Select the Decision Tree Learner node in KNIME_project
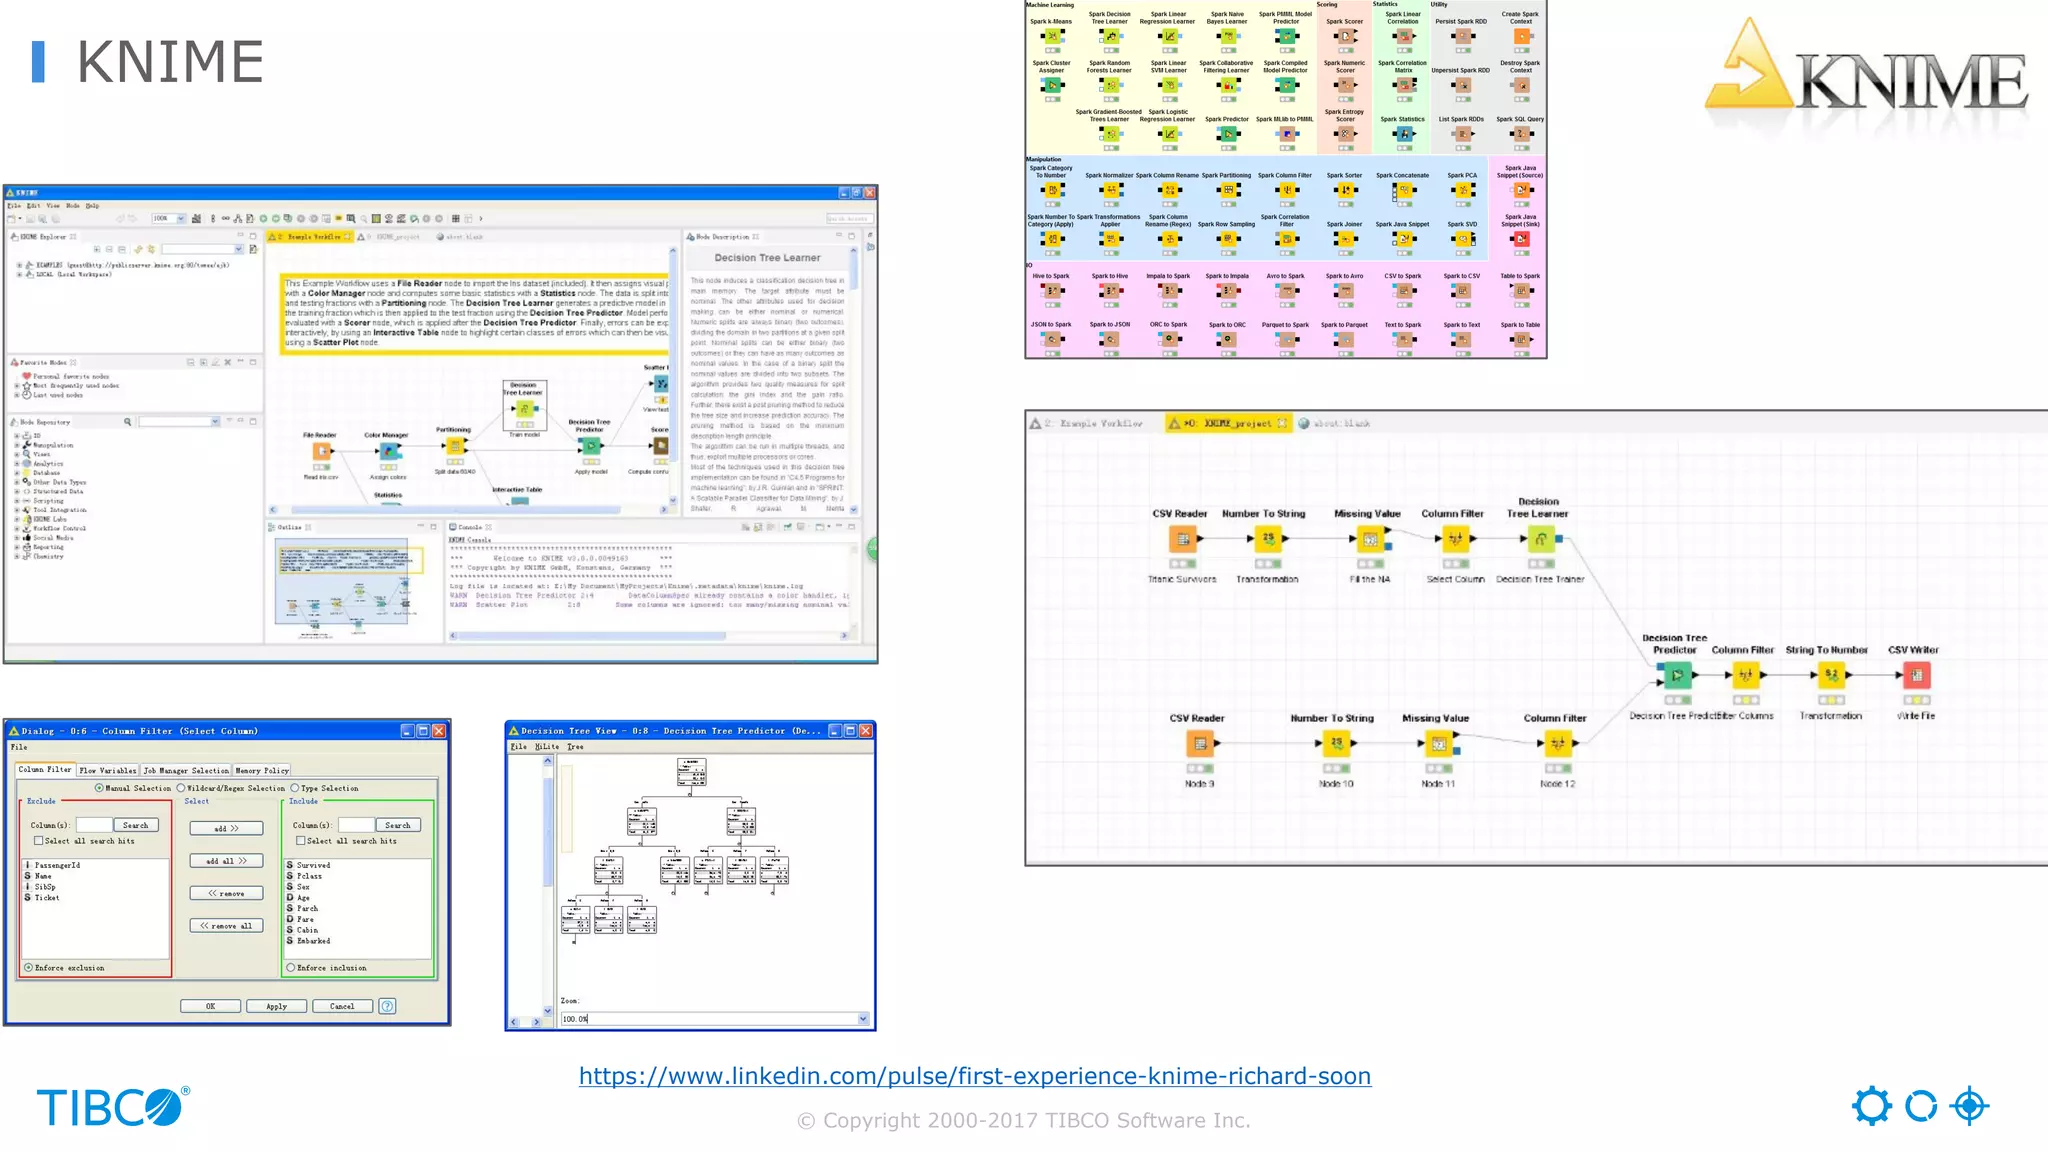The image size is (2048, 1152). click(1541, 540)
